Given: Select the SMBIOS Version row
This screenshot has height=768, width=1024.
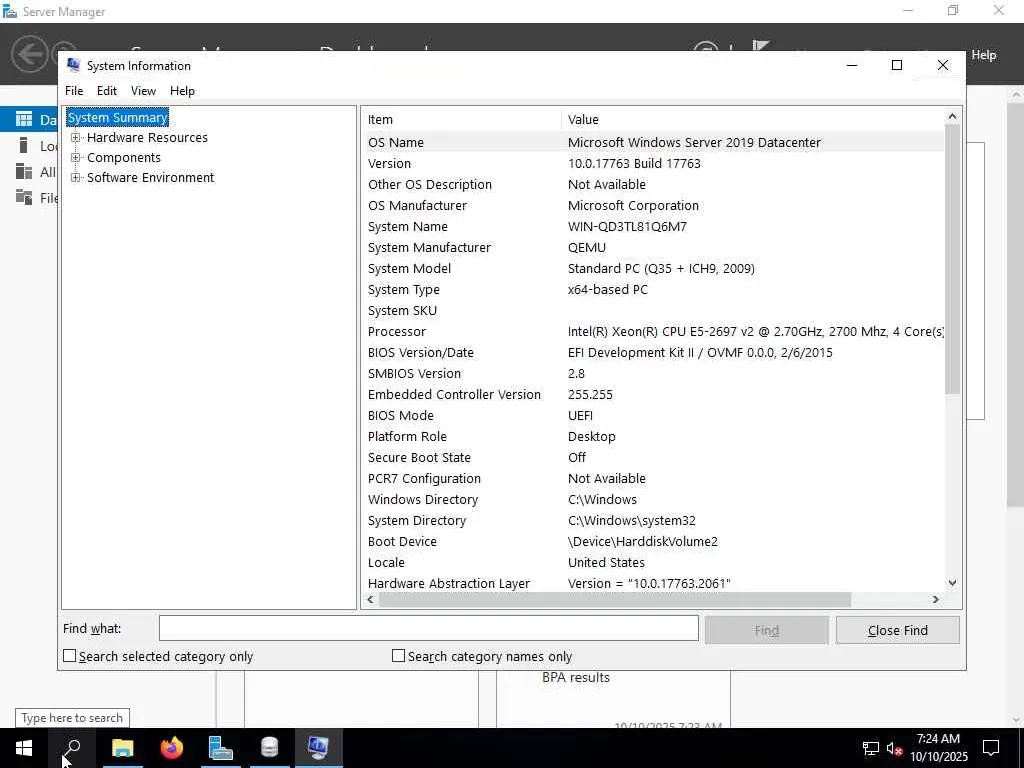Looking at the screenshot, I should pos(654,374).
